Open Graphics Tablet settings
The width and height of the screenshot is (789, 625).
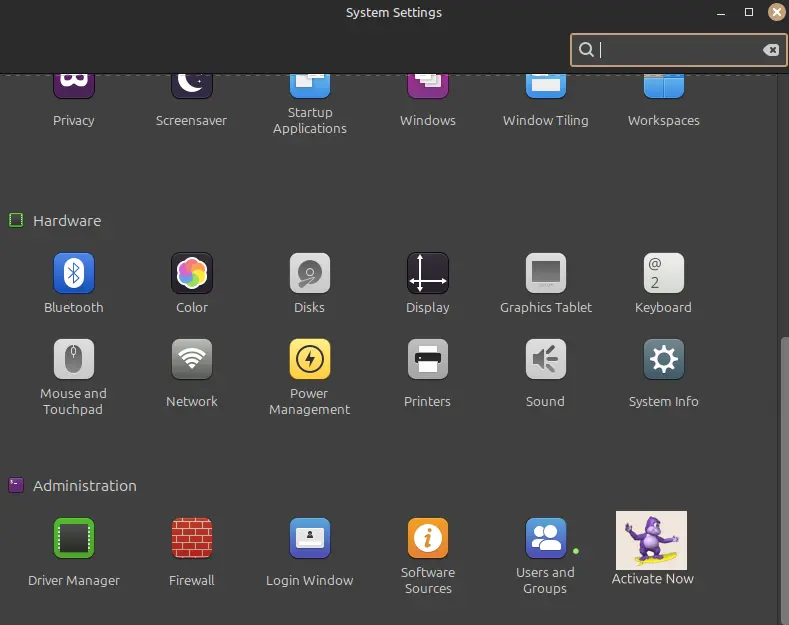pos(545,273)
